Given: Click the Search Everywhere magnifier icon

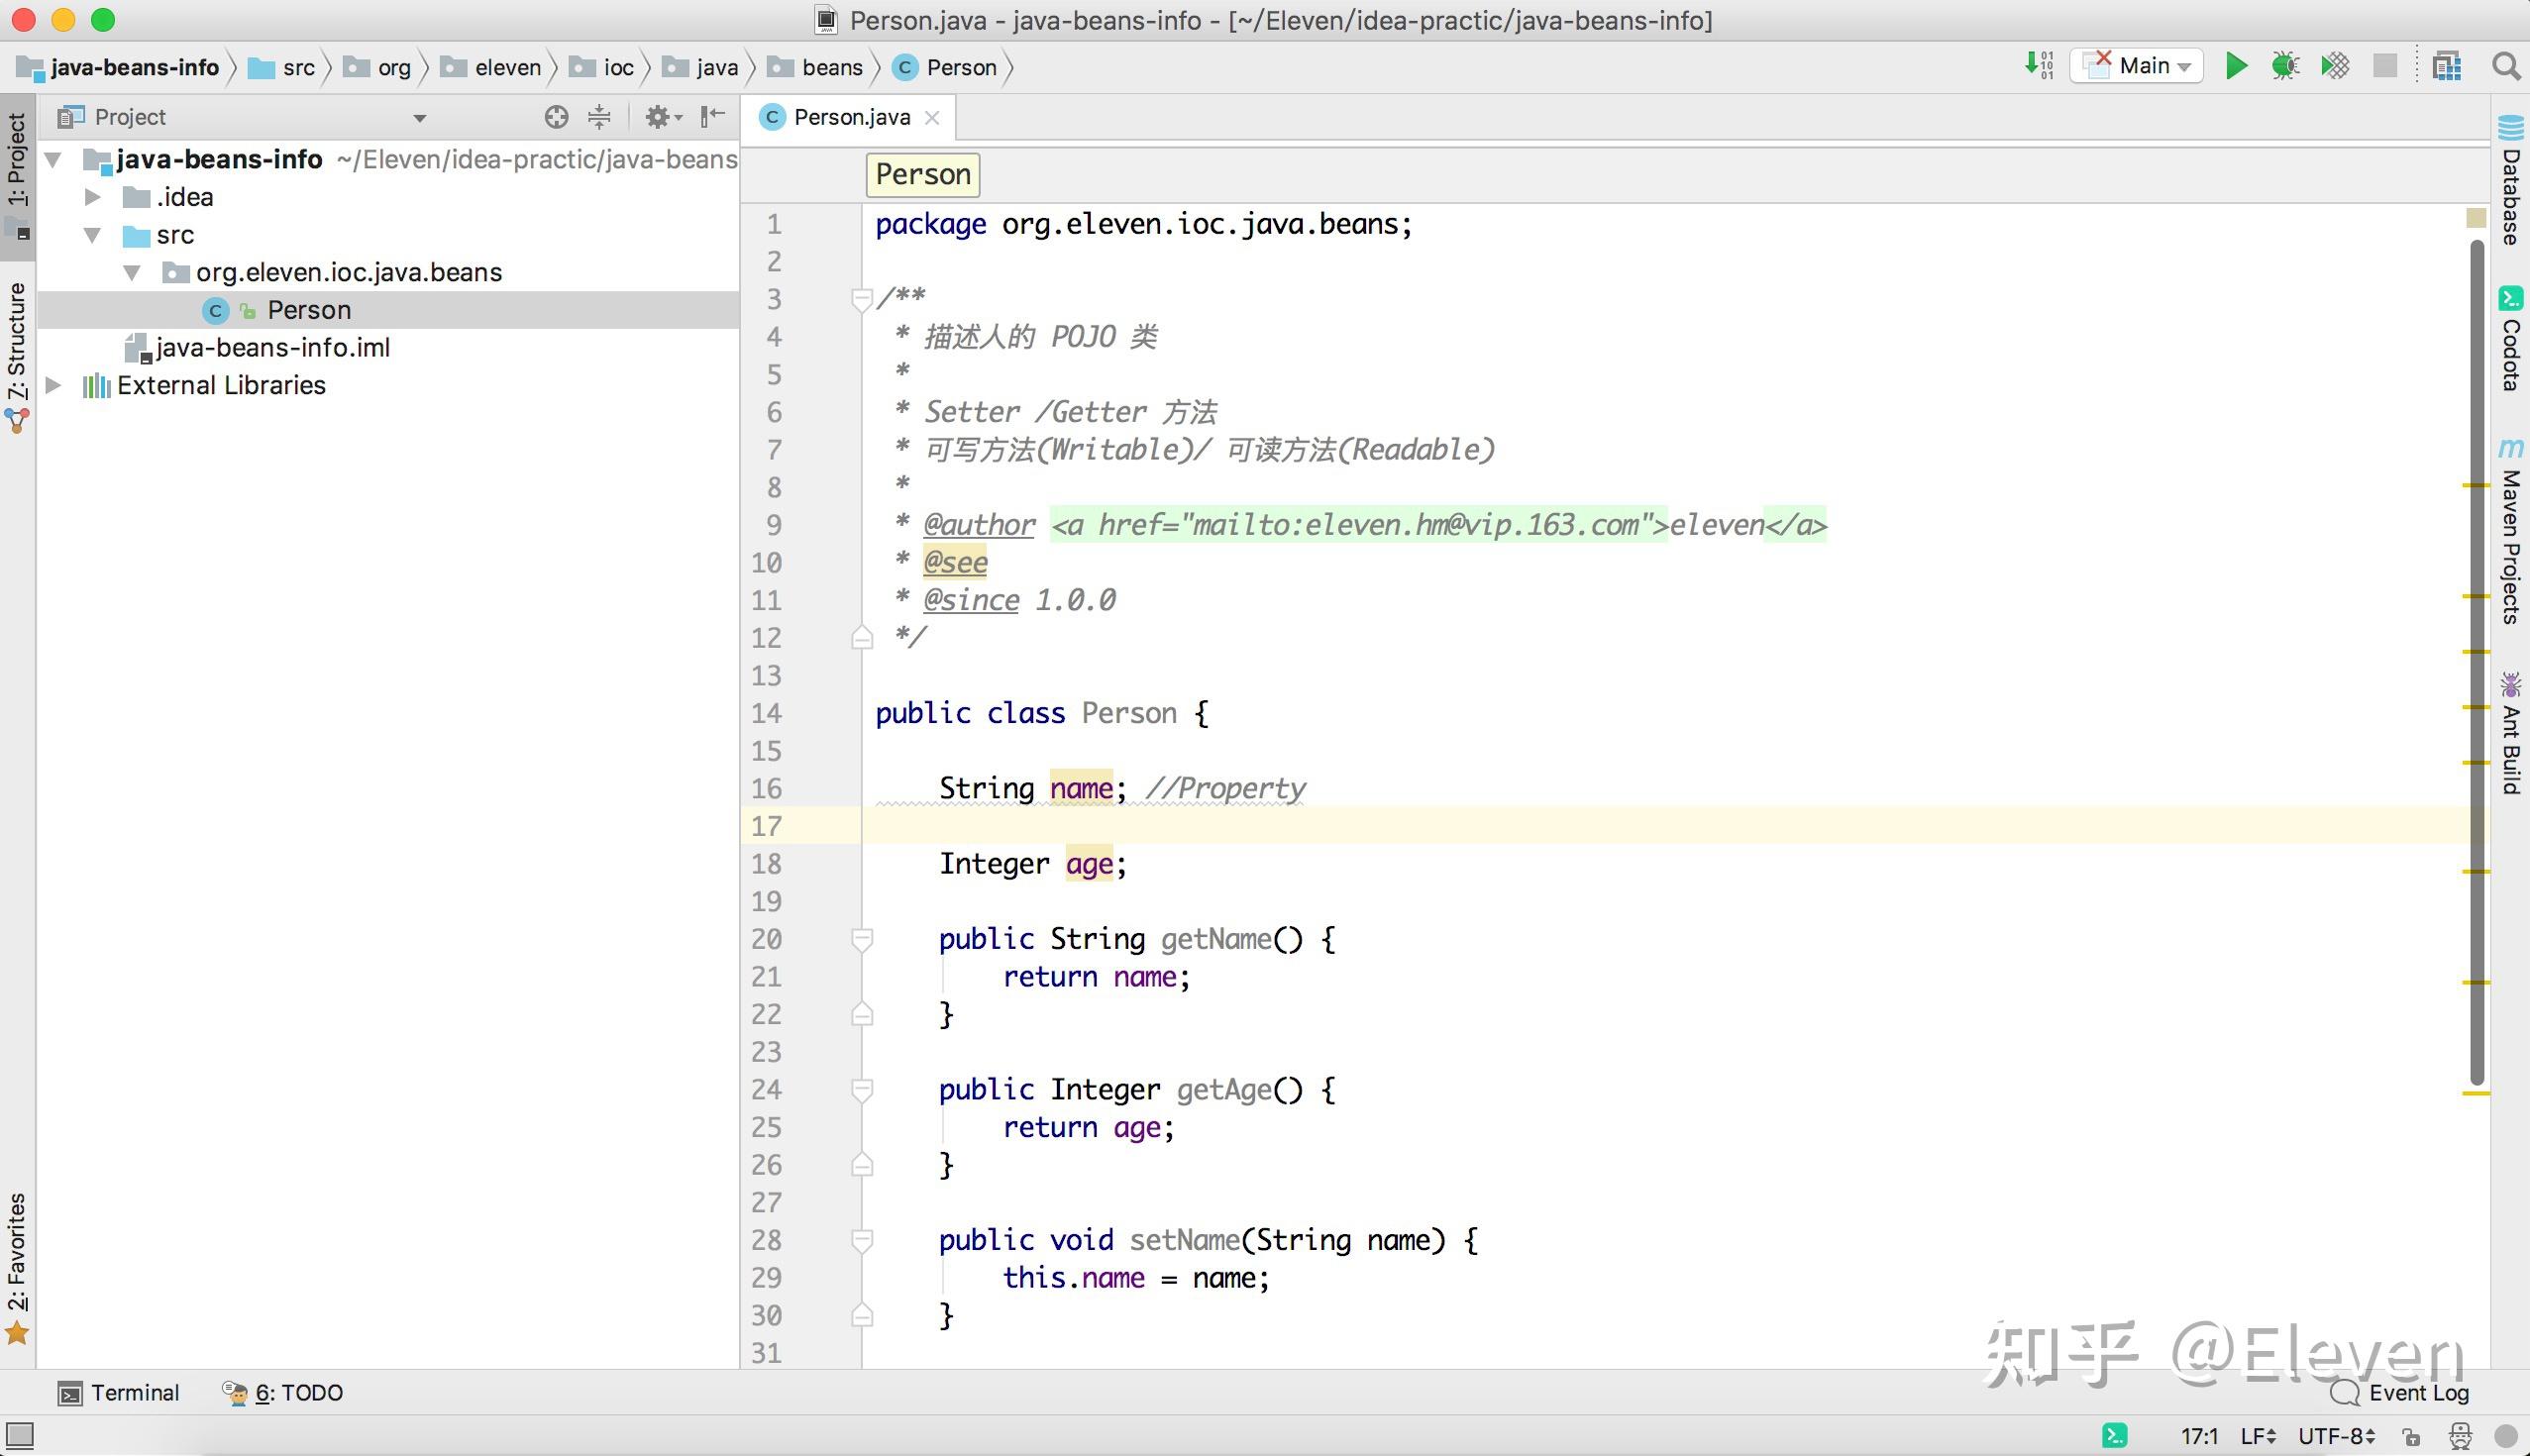Looking at the screenshot, I should click(2506, 66).
